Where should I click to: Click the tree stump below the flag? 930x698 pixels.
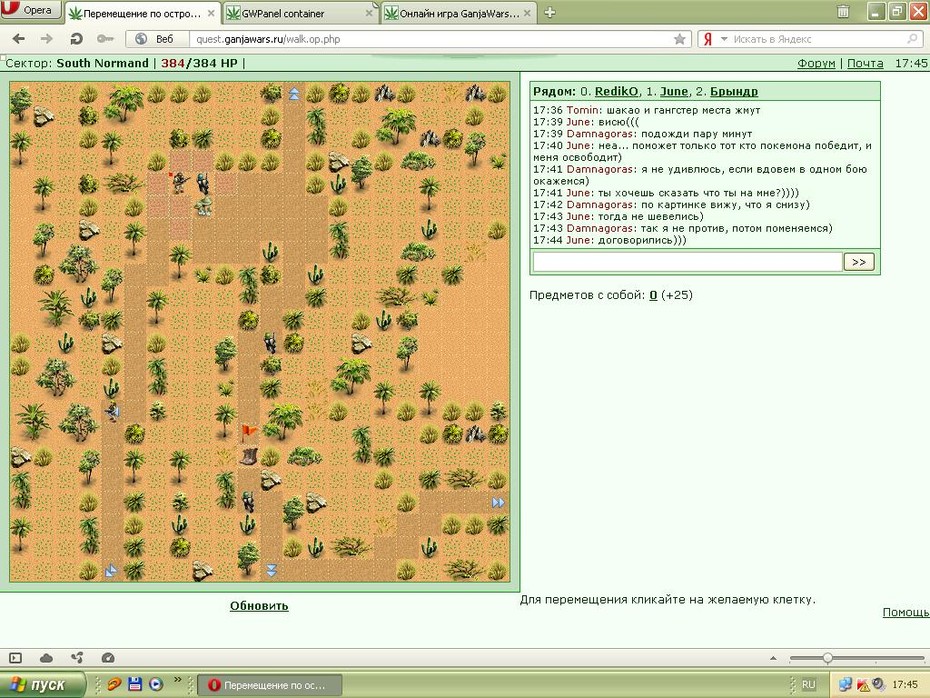click(x=249, y=455)
